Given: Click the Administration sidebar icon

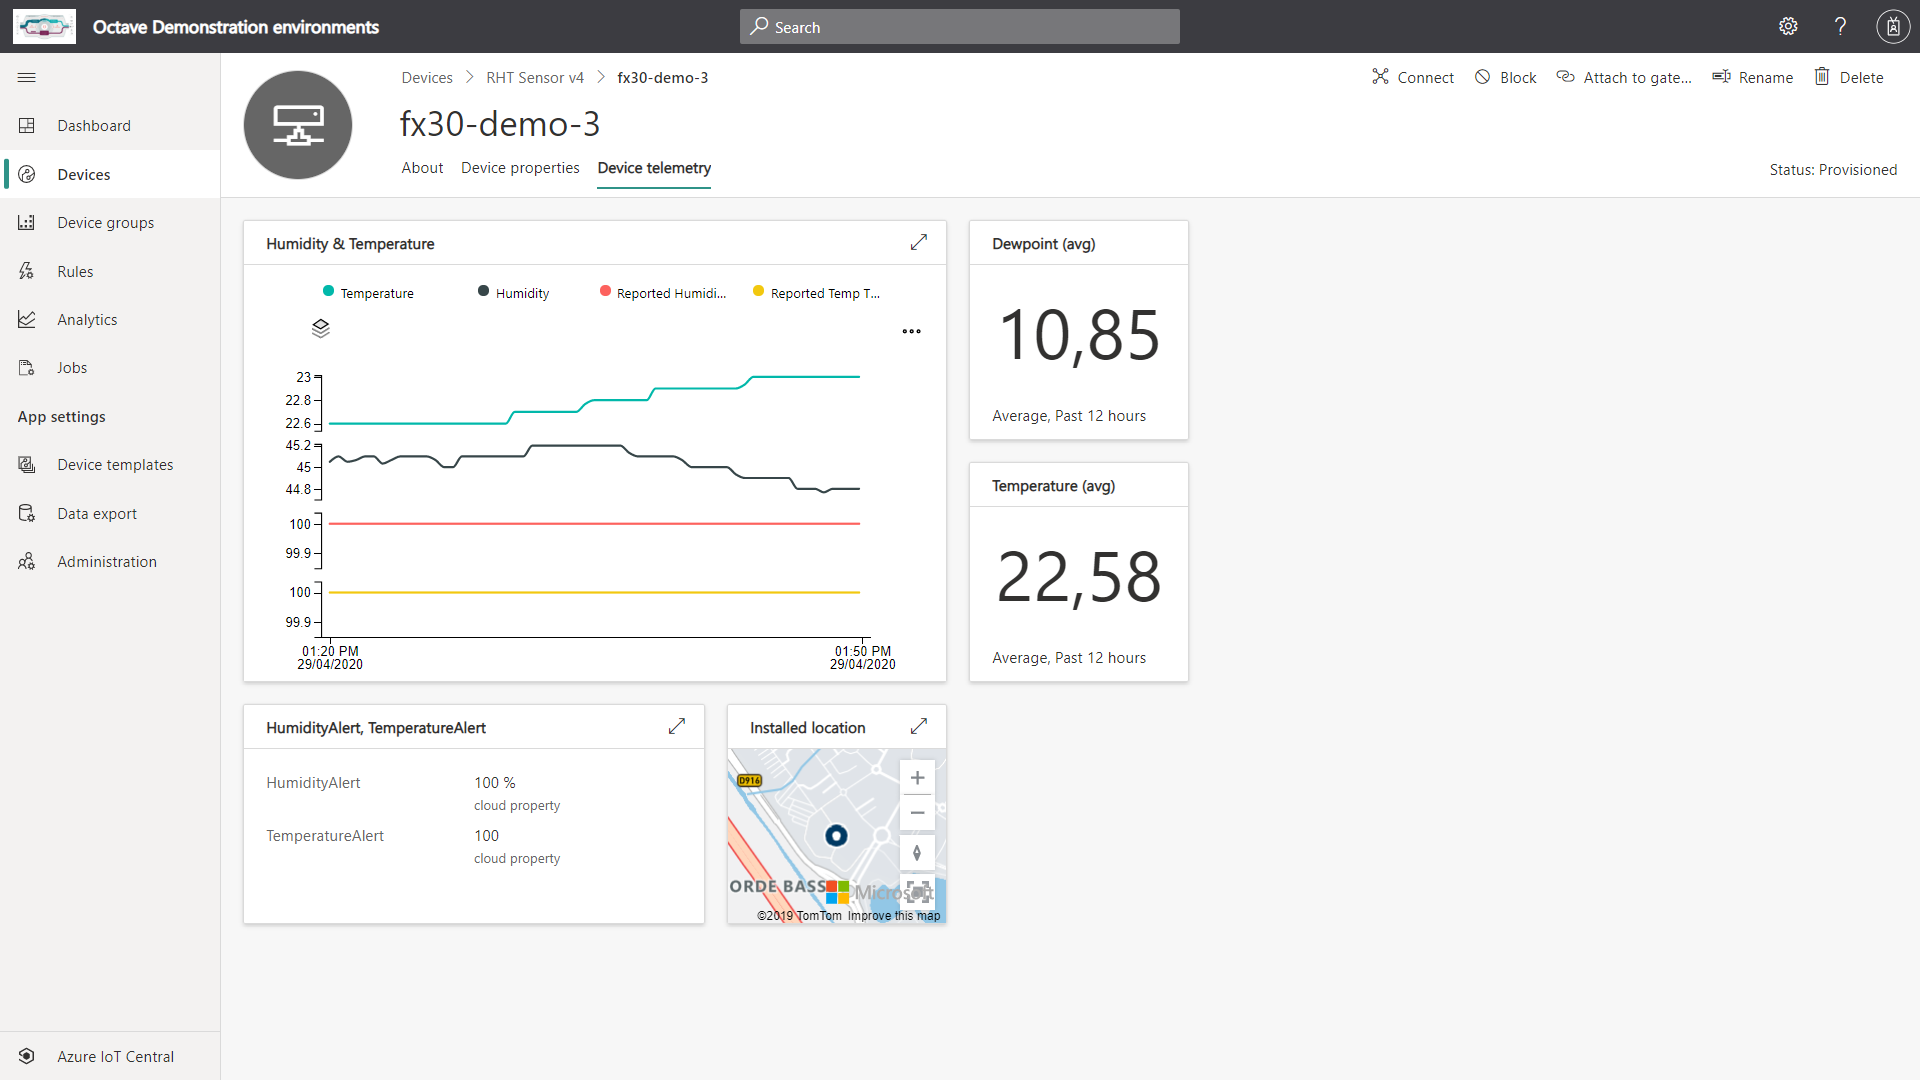Looking at the screenshot, I should click(x=27, y=562).
